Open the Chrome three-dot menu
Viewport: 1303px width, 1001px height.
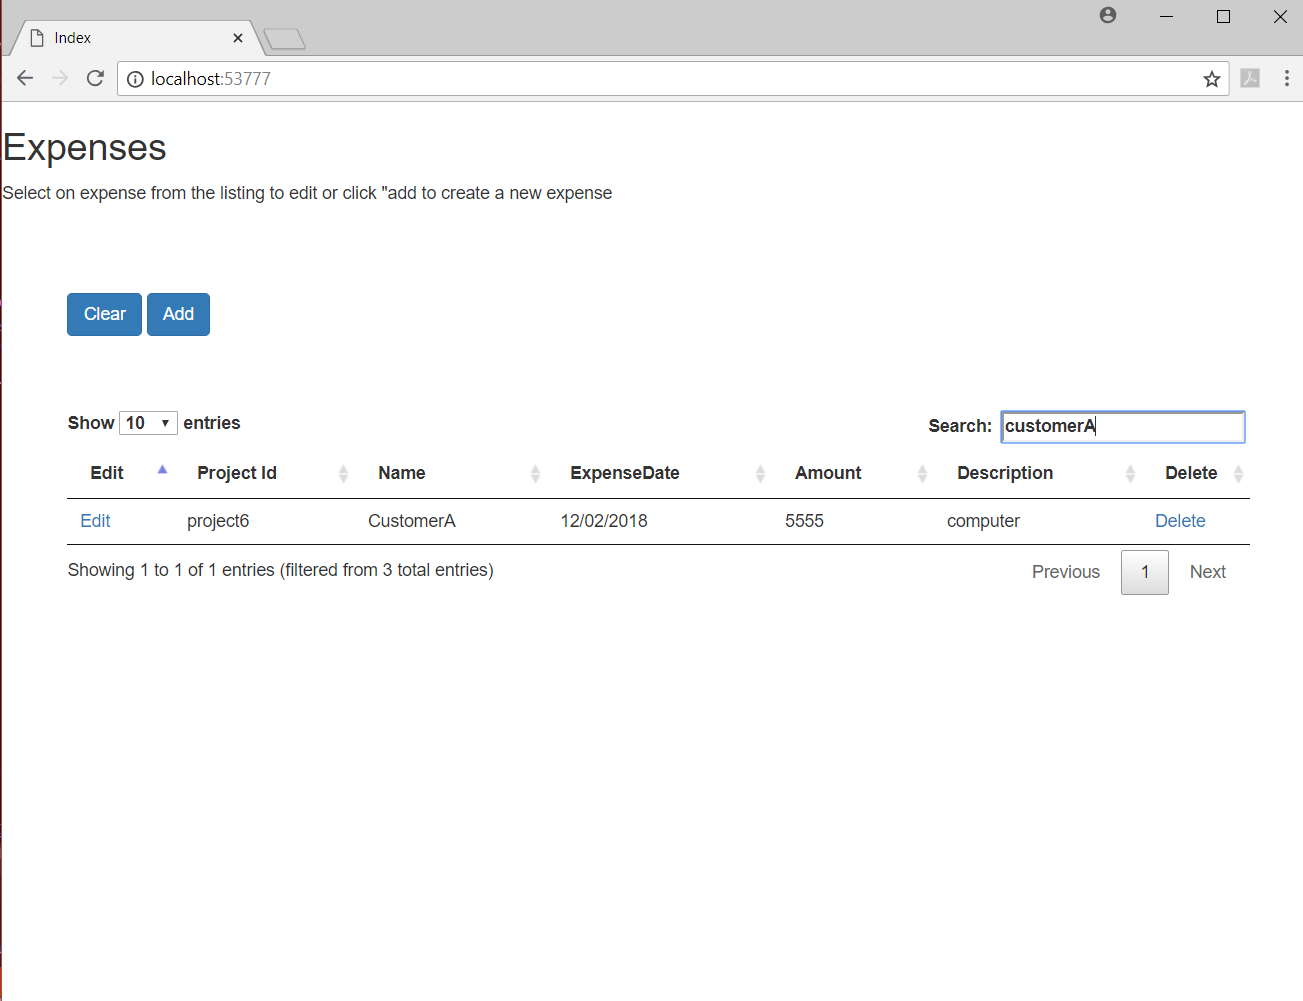pyautogui.click(x=1287, y=78)
